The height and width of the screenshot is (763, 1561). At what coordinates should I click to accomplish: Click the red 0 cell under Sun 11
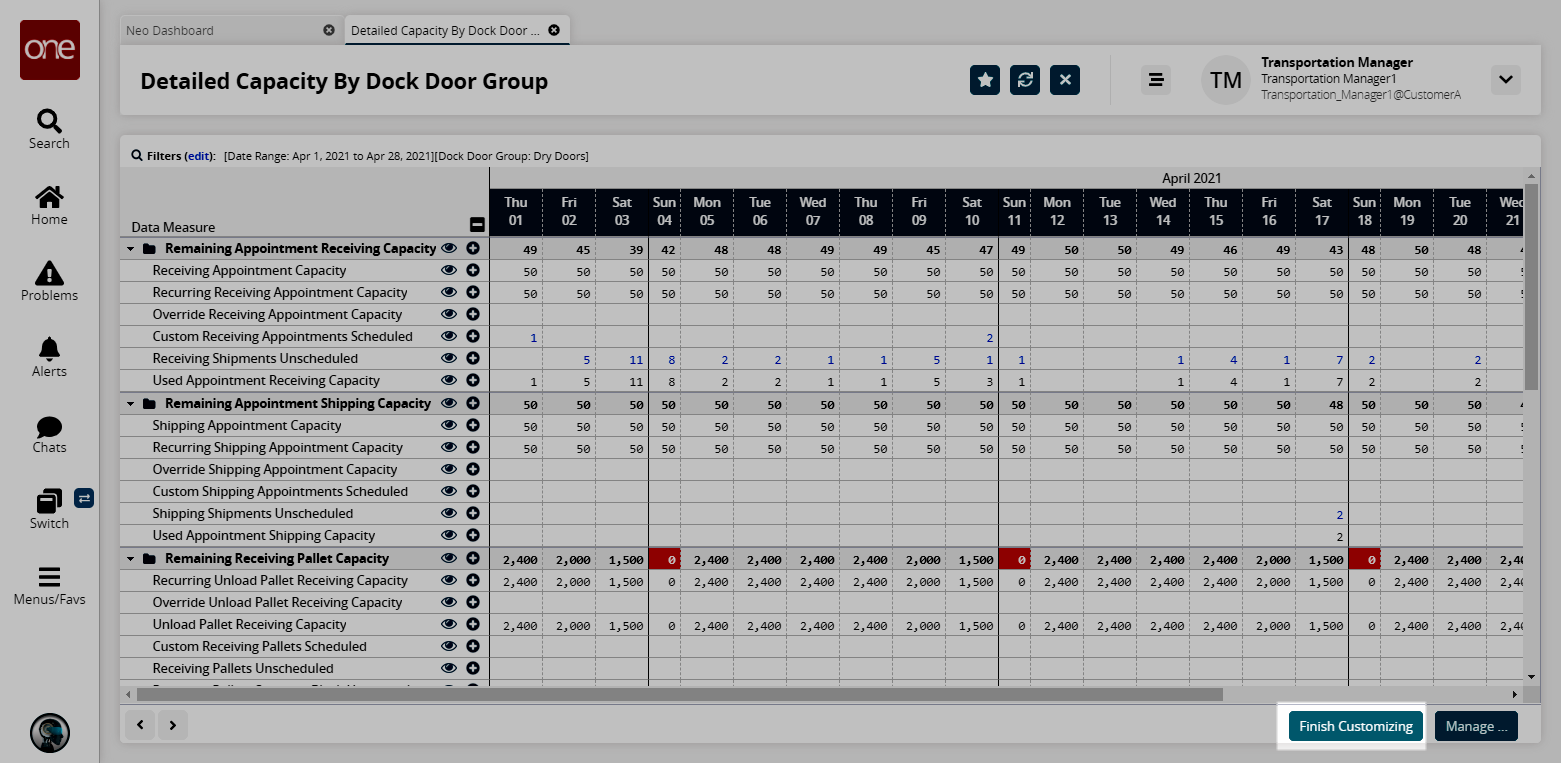1015,559
